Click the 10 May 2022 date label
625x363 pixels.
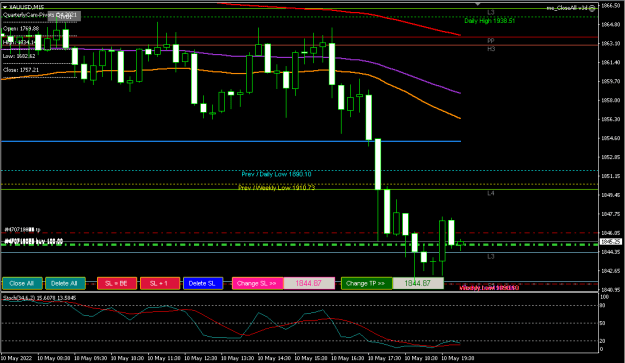tap(17, 358)
